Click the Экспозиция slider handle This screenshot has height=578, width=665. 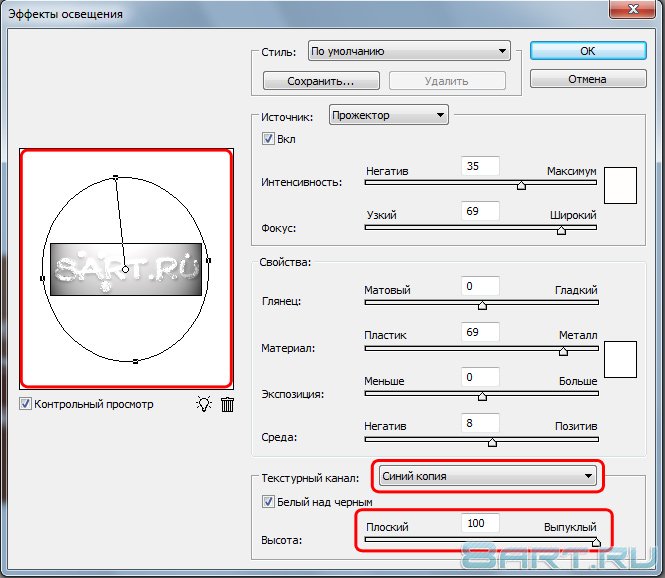pyautogui.click(x=482, y=396)
